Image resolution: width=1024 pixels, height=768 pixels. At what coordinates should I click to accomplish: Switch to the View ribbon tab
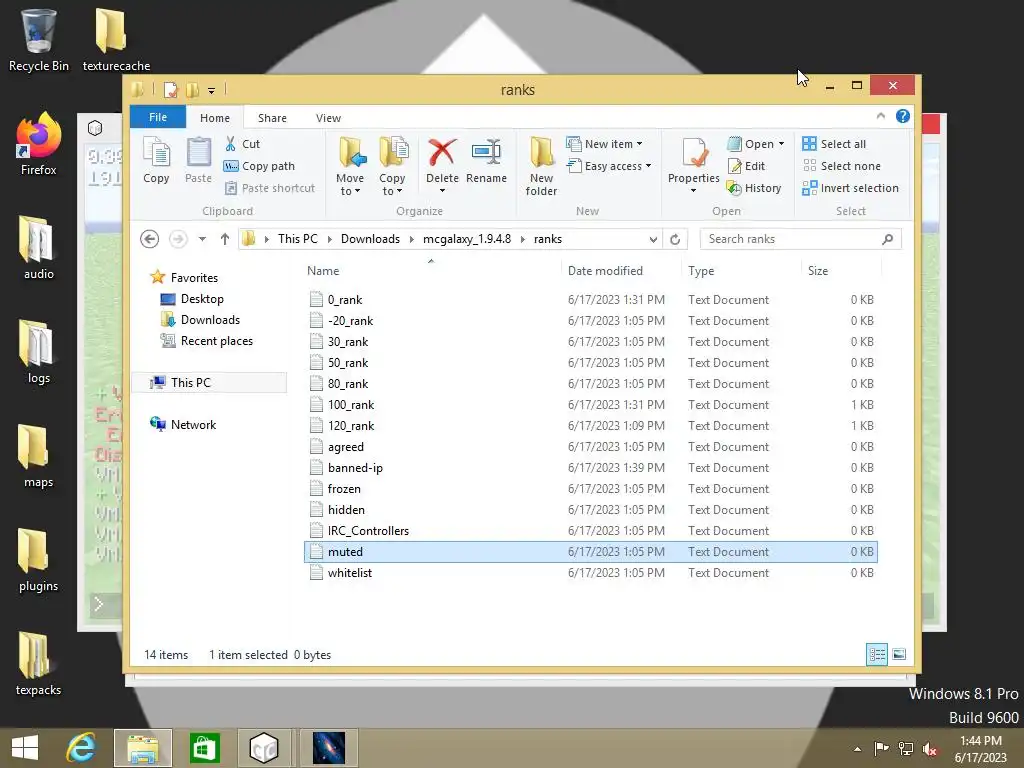click(328, 118)
